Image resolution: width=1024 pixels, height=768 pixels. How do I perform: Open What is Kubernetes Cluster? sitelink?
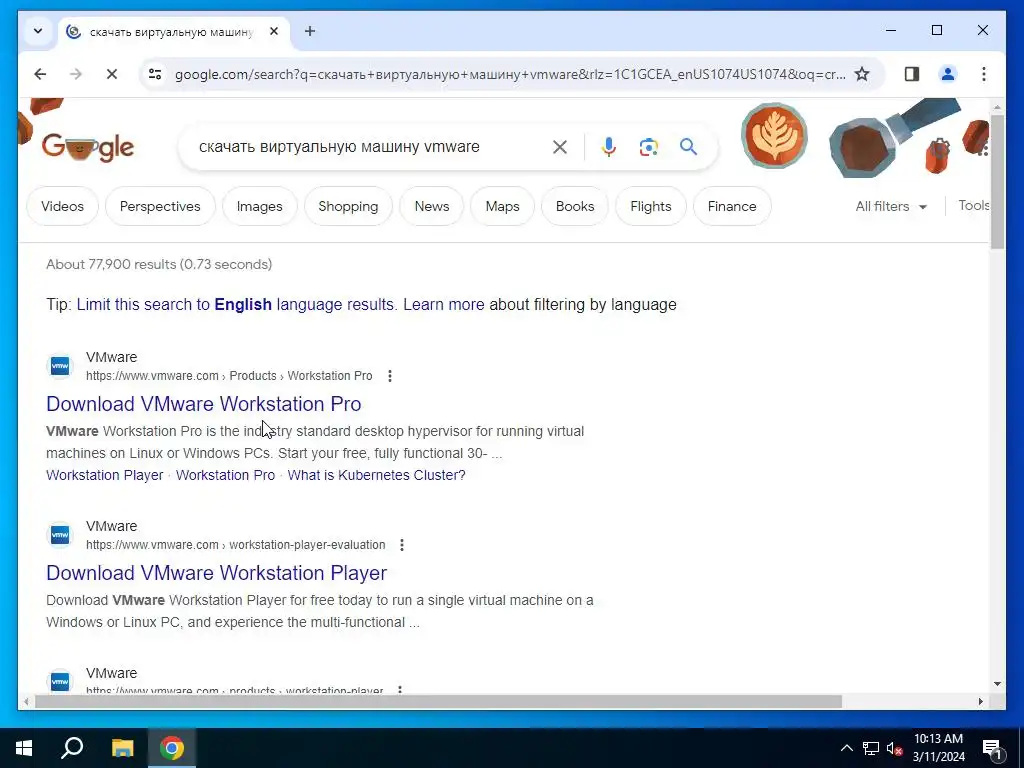click(x=376, y=475)
